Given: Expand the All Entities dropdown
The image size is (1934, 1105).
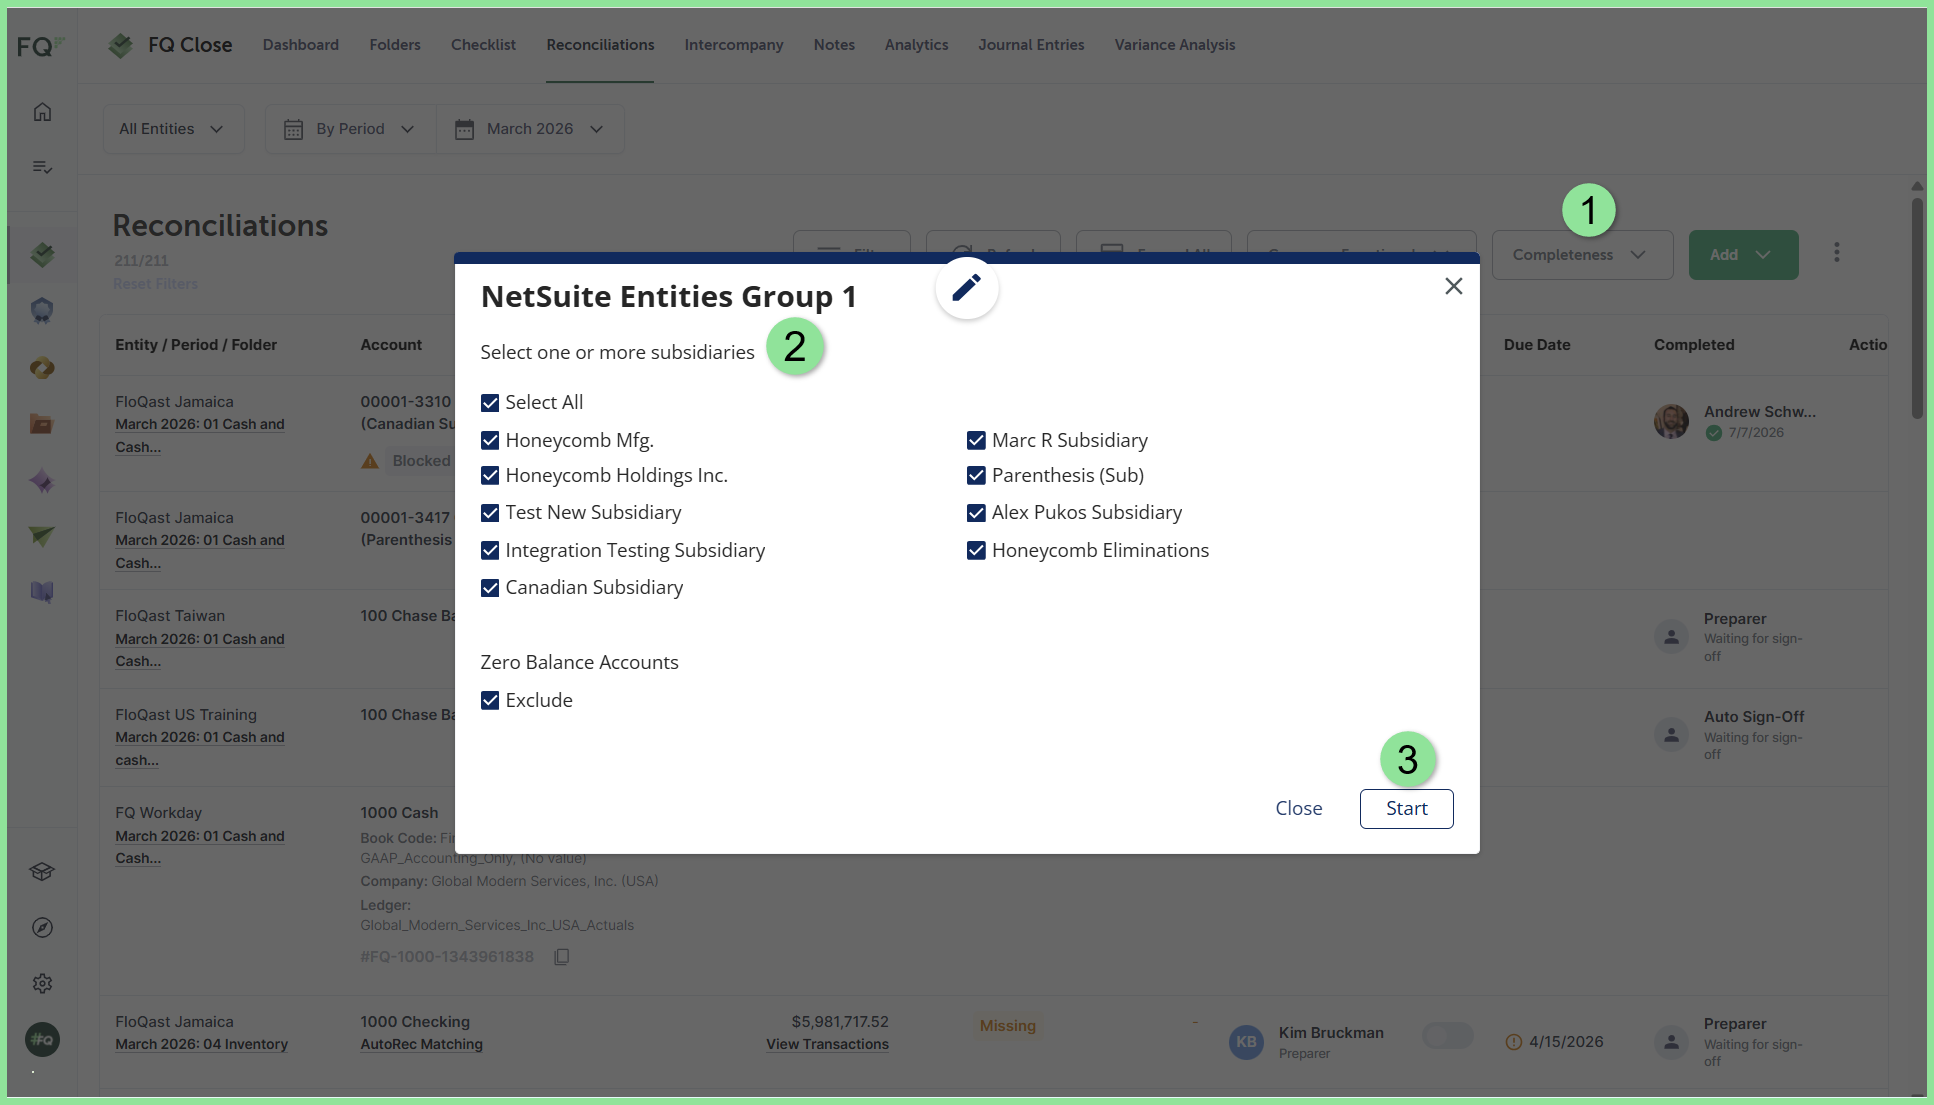Looking at the screenshot, I should point(173,129).
